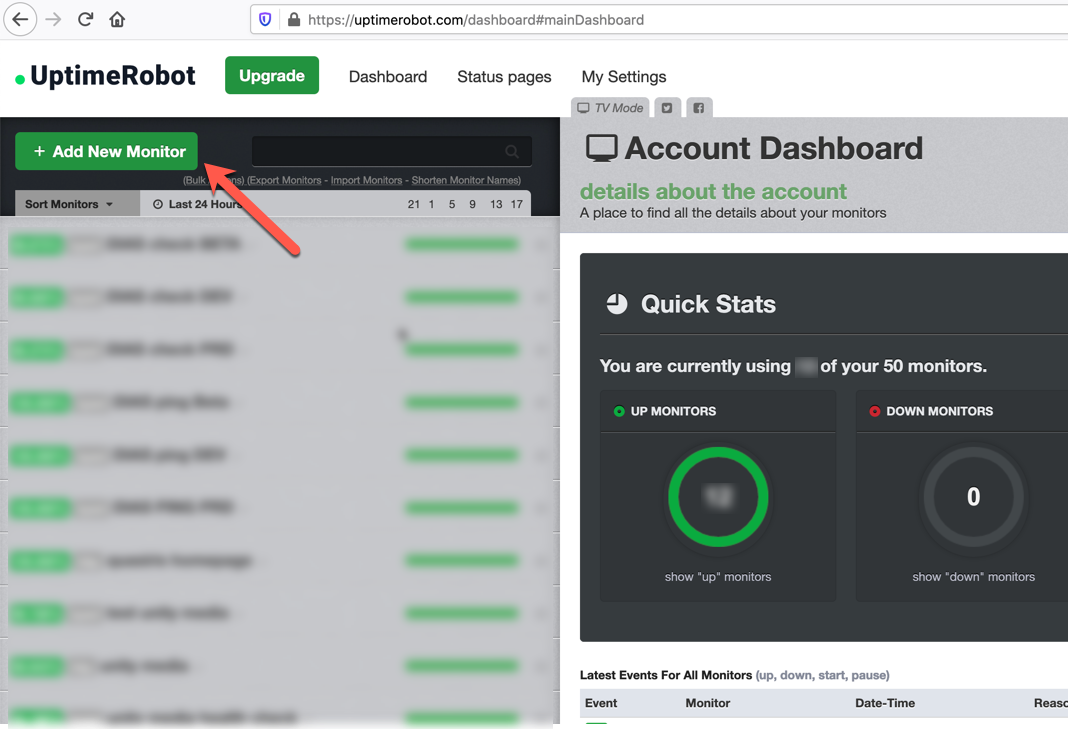Image resolution: width=1068 pixels, height=732 pixels.
Task: Click the magnifier icon in the search box
Action: pyautogui.click(x=512, y=151)
